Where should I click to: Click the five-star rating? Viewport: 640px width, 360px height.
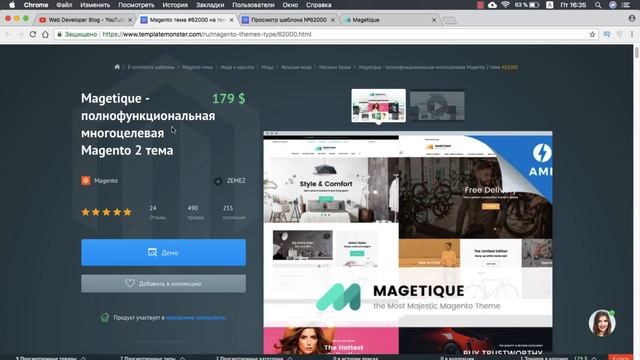106,212
